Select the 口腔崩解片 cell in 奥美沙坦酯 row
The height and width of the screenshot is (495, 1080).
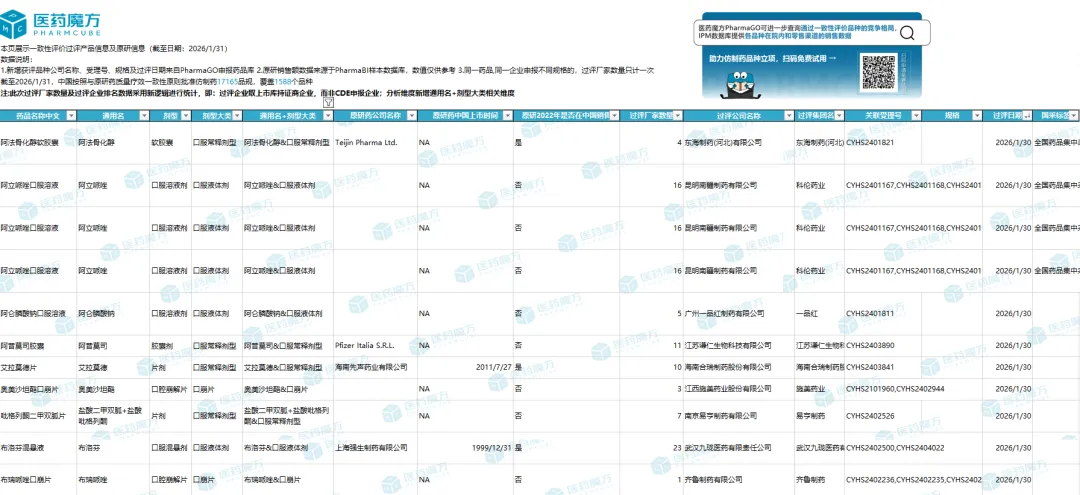tap(169, 390)
